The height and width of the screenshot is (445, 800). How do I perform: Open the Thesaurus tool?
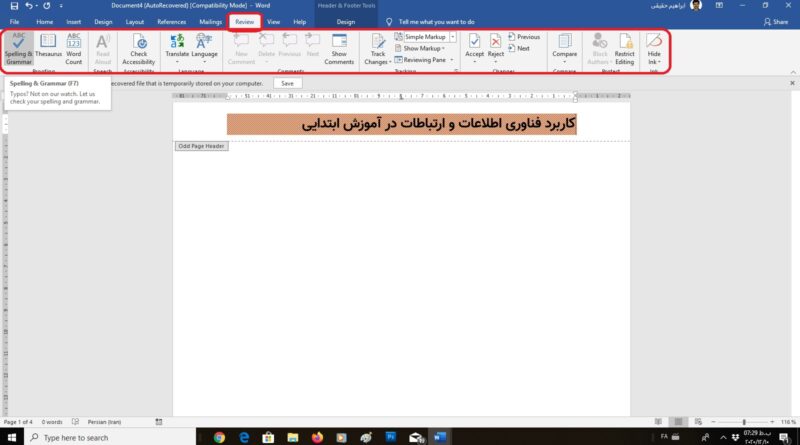point(48,49)
